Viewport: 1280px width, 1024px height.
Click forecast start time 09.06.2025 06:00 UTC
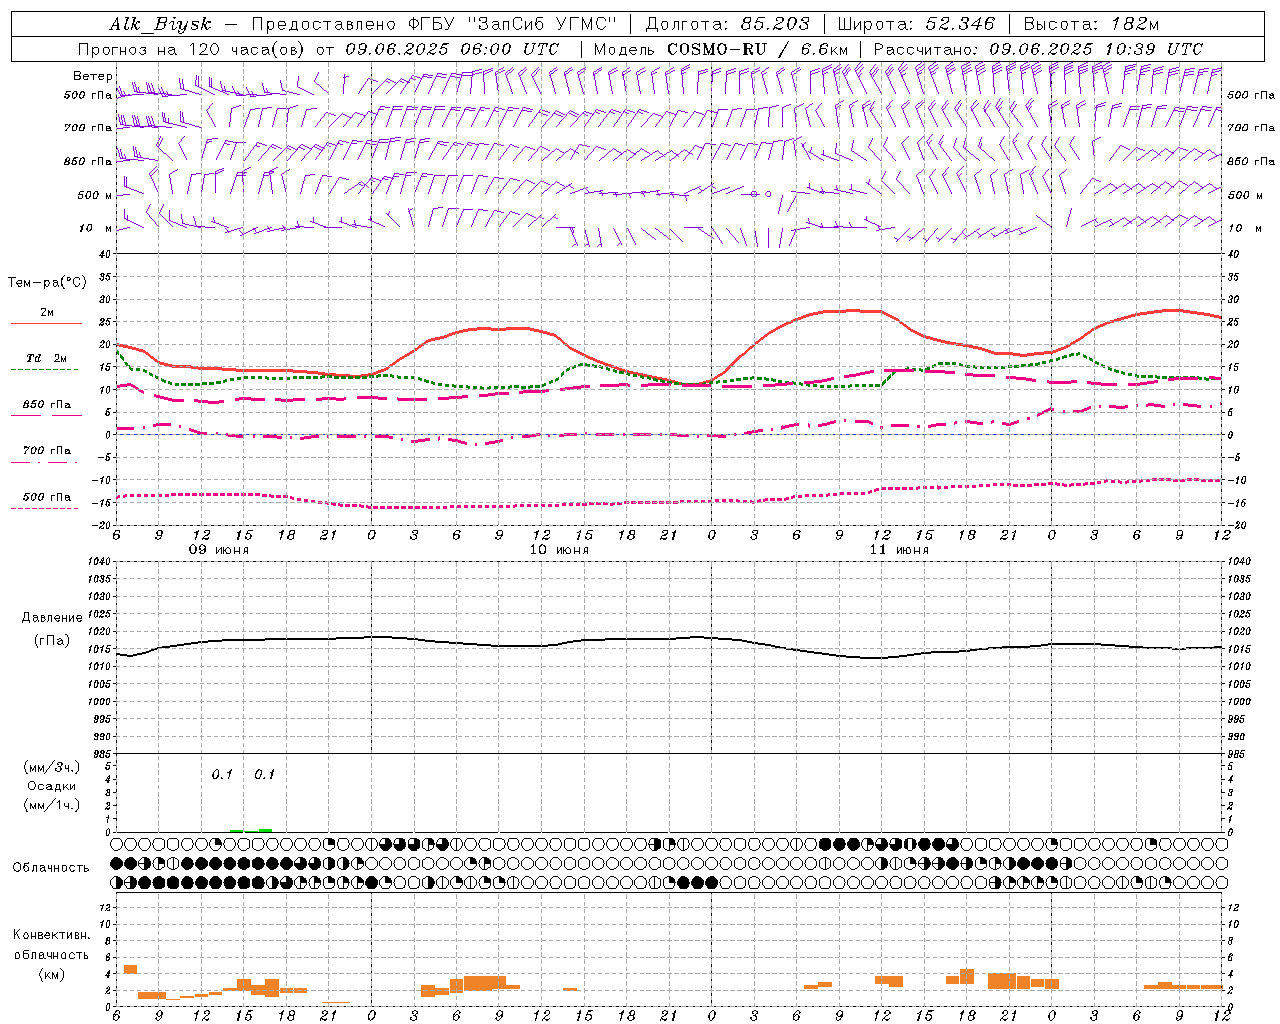452,49
